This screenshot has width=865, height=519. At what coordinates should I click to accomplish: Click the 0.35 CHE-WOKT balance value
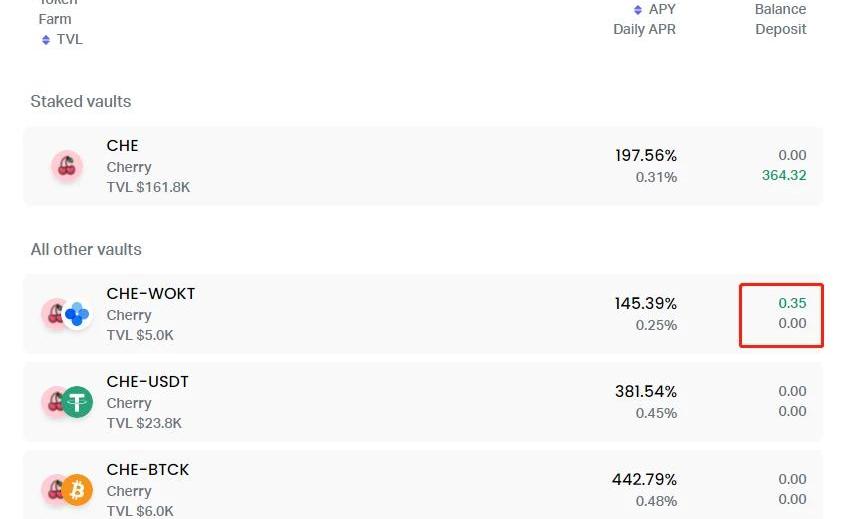(x=792, y=304)
